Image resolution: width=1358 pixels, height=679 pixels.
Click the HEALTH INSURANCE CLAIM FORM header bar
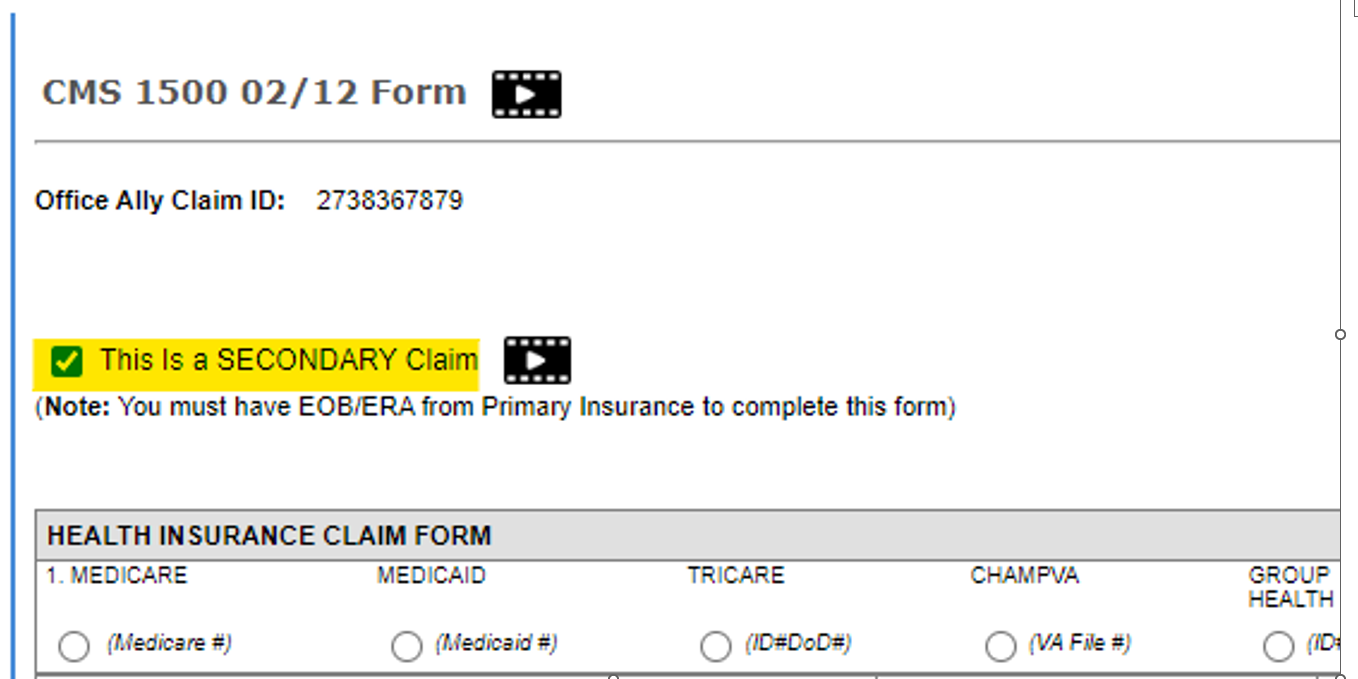270,535
